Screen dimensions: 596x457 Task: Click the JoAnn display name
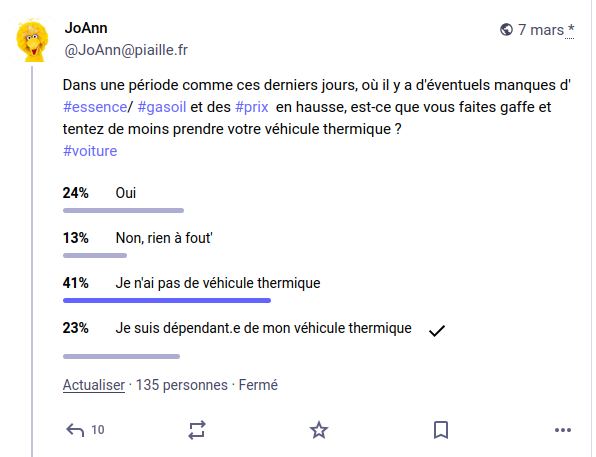tap(86, 28)
